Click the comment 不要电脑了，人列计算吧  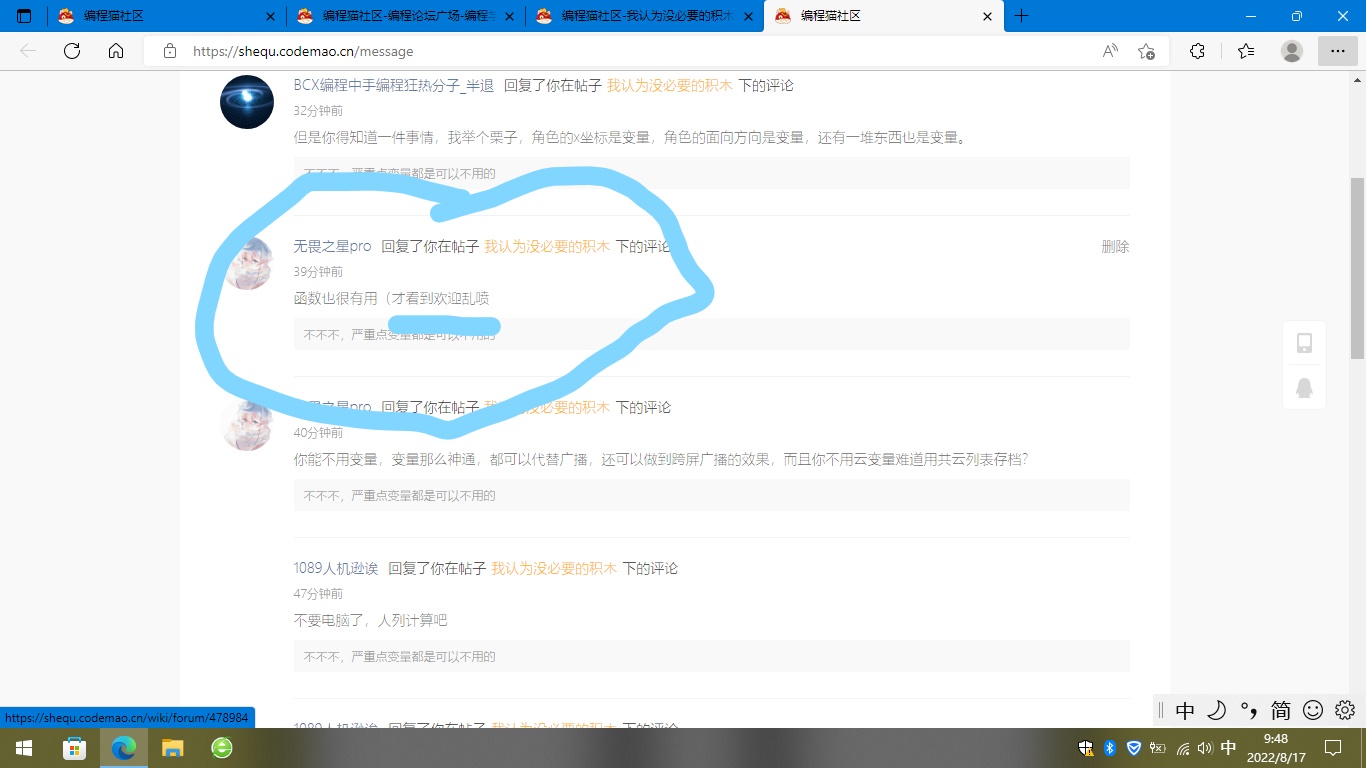coord(370,621)
